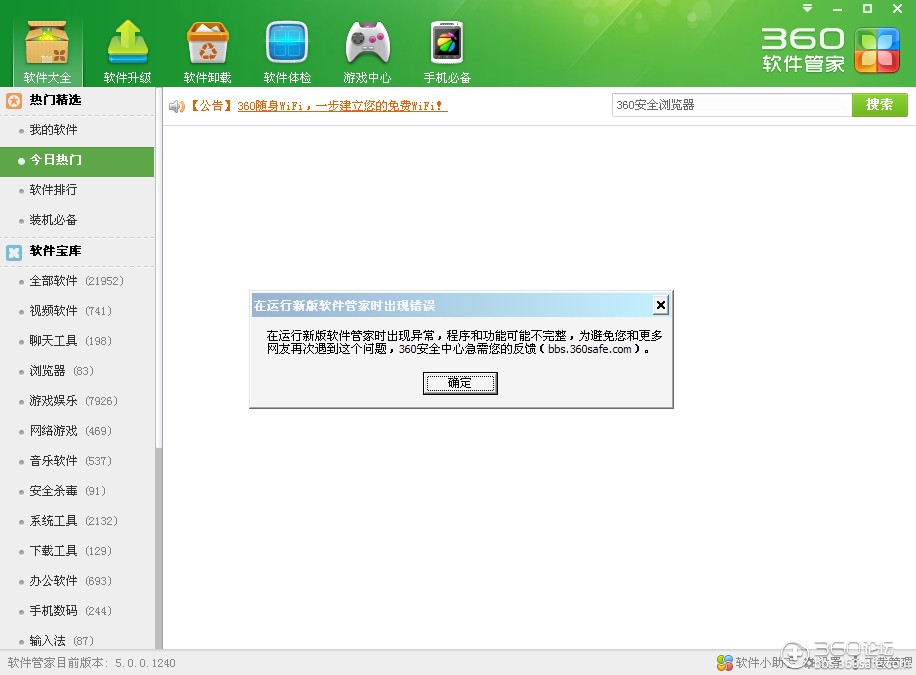Click the 热门精选 star icon
The width and height of the screenshot is (916, 675).
tap(14, 101)
